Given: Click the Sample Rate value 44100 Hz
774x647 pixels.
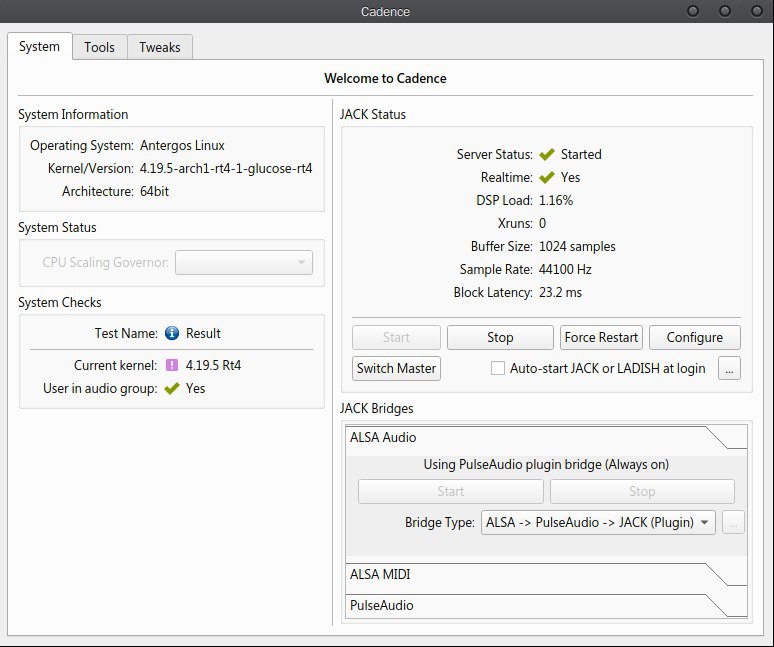Looking at the screenshot, I should [565, 269].
